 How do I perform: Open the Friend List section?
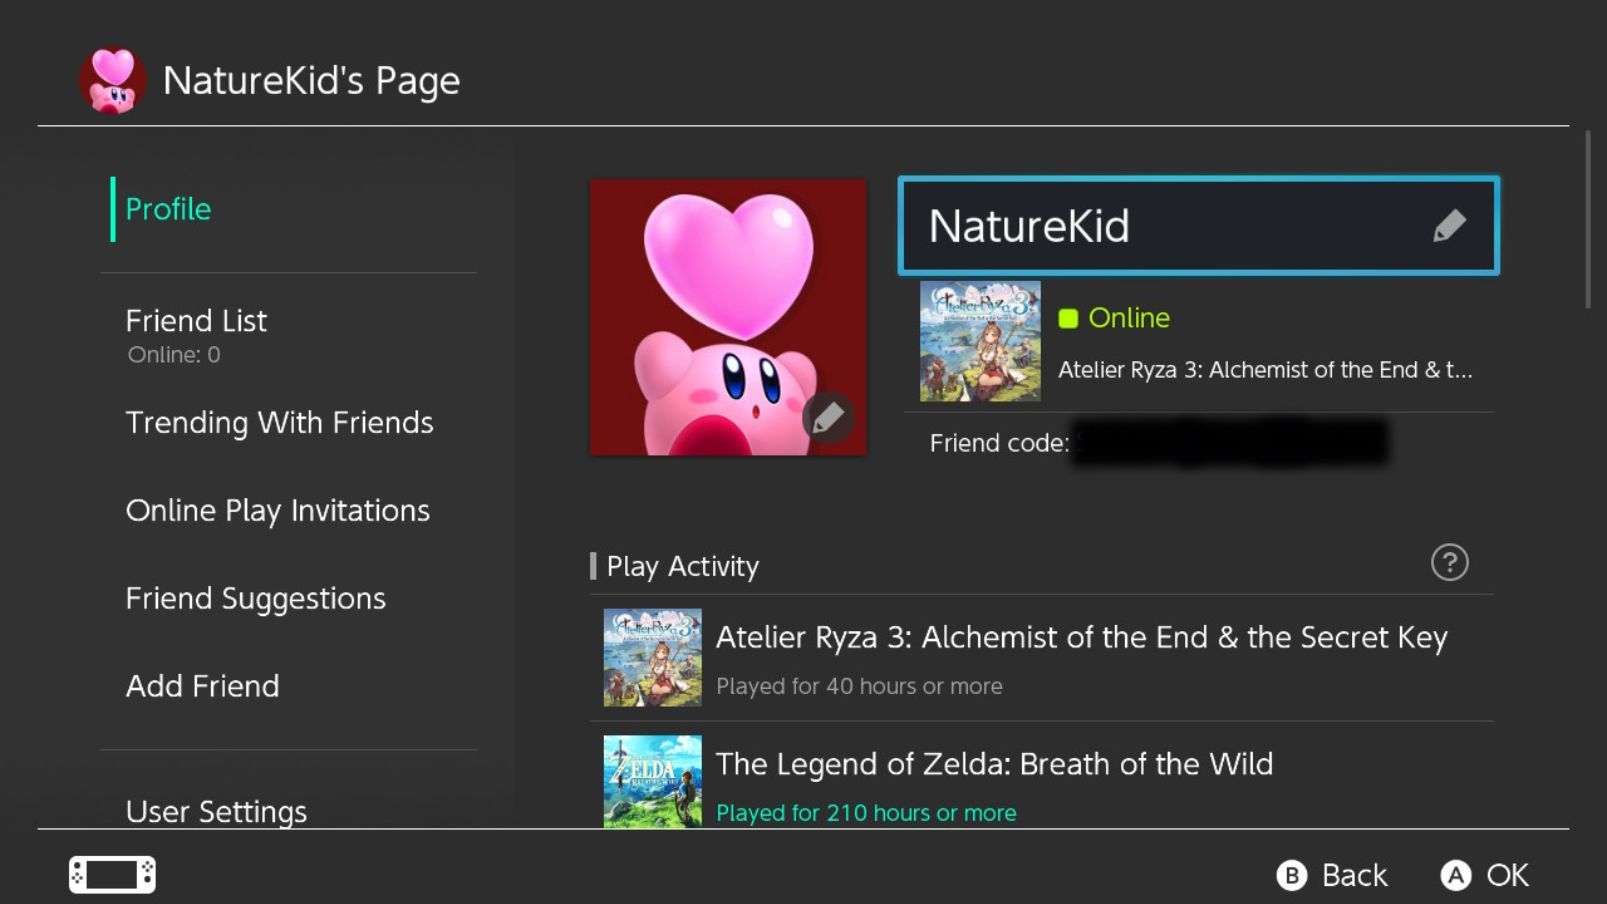tap(196, 321)
